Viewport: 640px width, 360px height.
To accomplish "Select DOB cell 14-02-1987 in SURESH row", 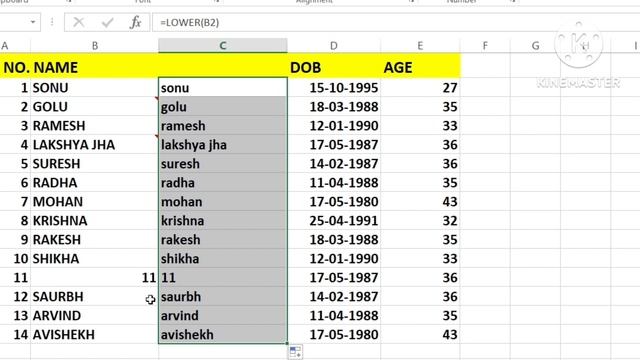I will point(334,163).
